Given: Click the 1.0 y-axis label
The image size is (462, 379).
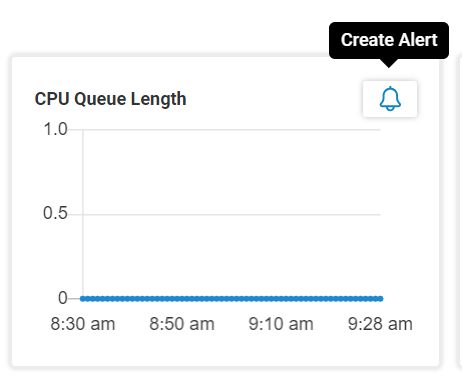Looking at the screenshot, I should [x=55, y=129].
